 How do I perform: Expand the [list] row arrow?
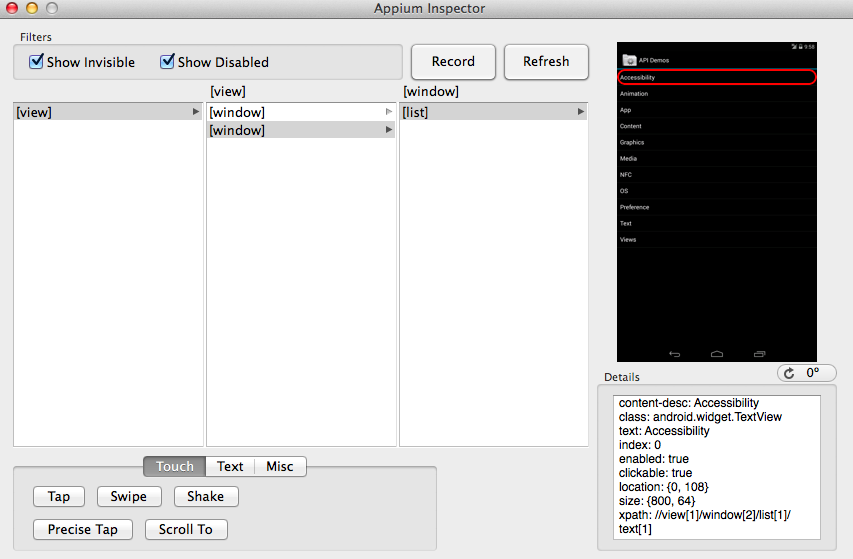click(x=581, y=111)
